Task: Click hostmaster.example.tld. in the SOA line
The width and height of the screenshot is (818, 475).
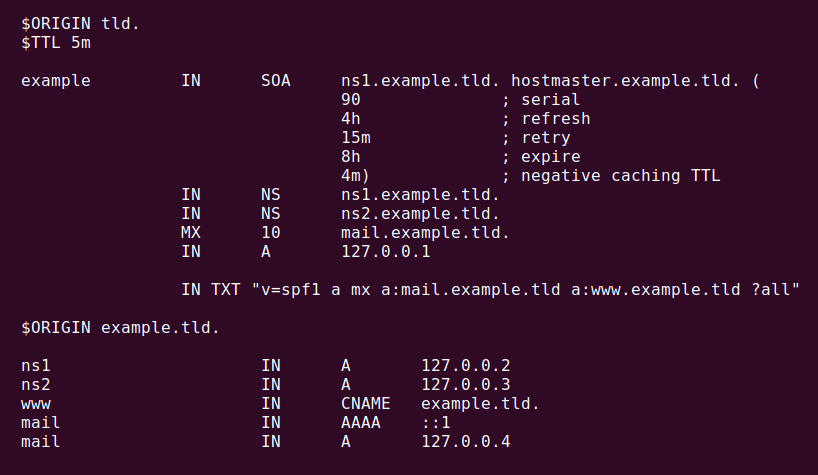Action: [625, 80]
